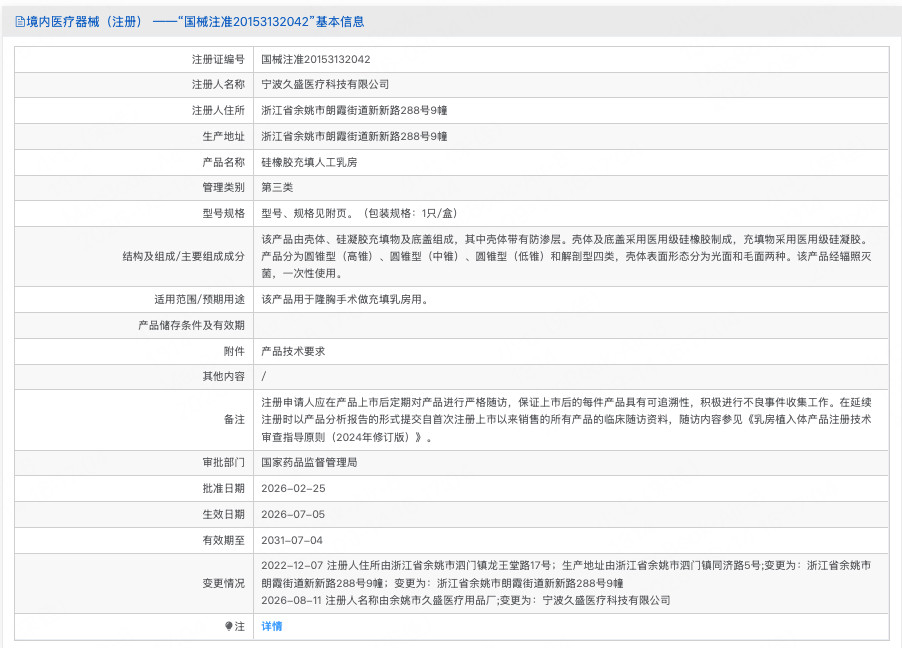Click the 产品名称 label
The width and height of the screenshot is (902, 648).
tap(223, 162)
